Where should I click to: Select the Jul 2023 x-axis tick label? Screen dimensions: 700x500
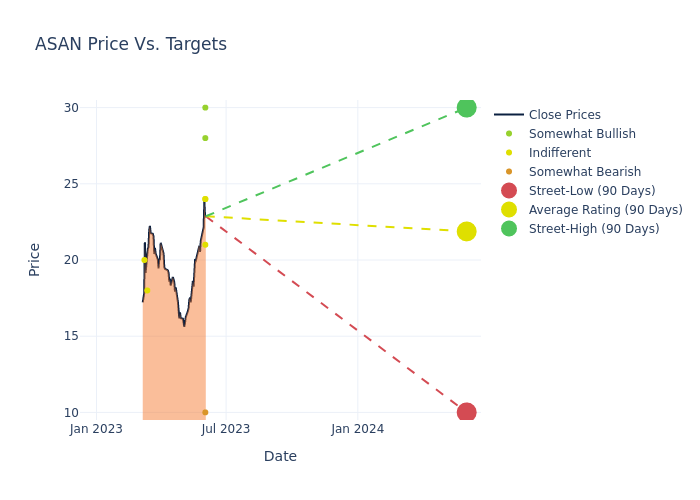tap(226, 429)
